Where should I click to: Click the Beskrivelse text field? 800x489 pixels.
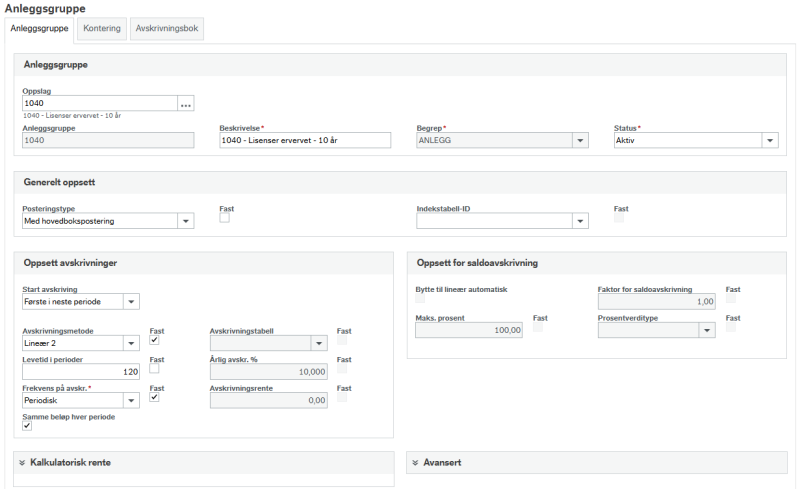(x=305, y=140)
